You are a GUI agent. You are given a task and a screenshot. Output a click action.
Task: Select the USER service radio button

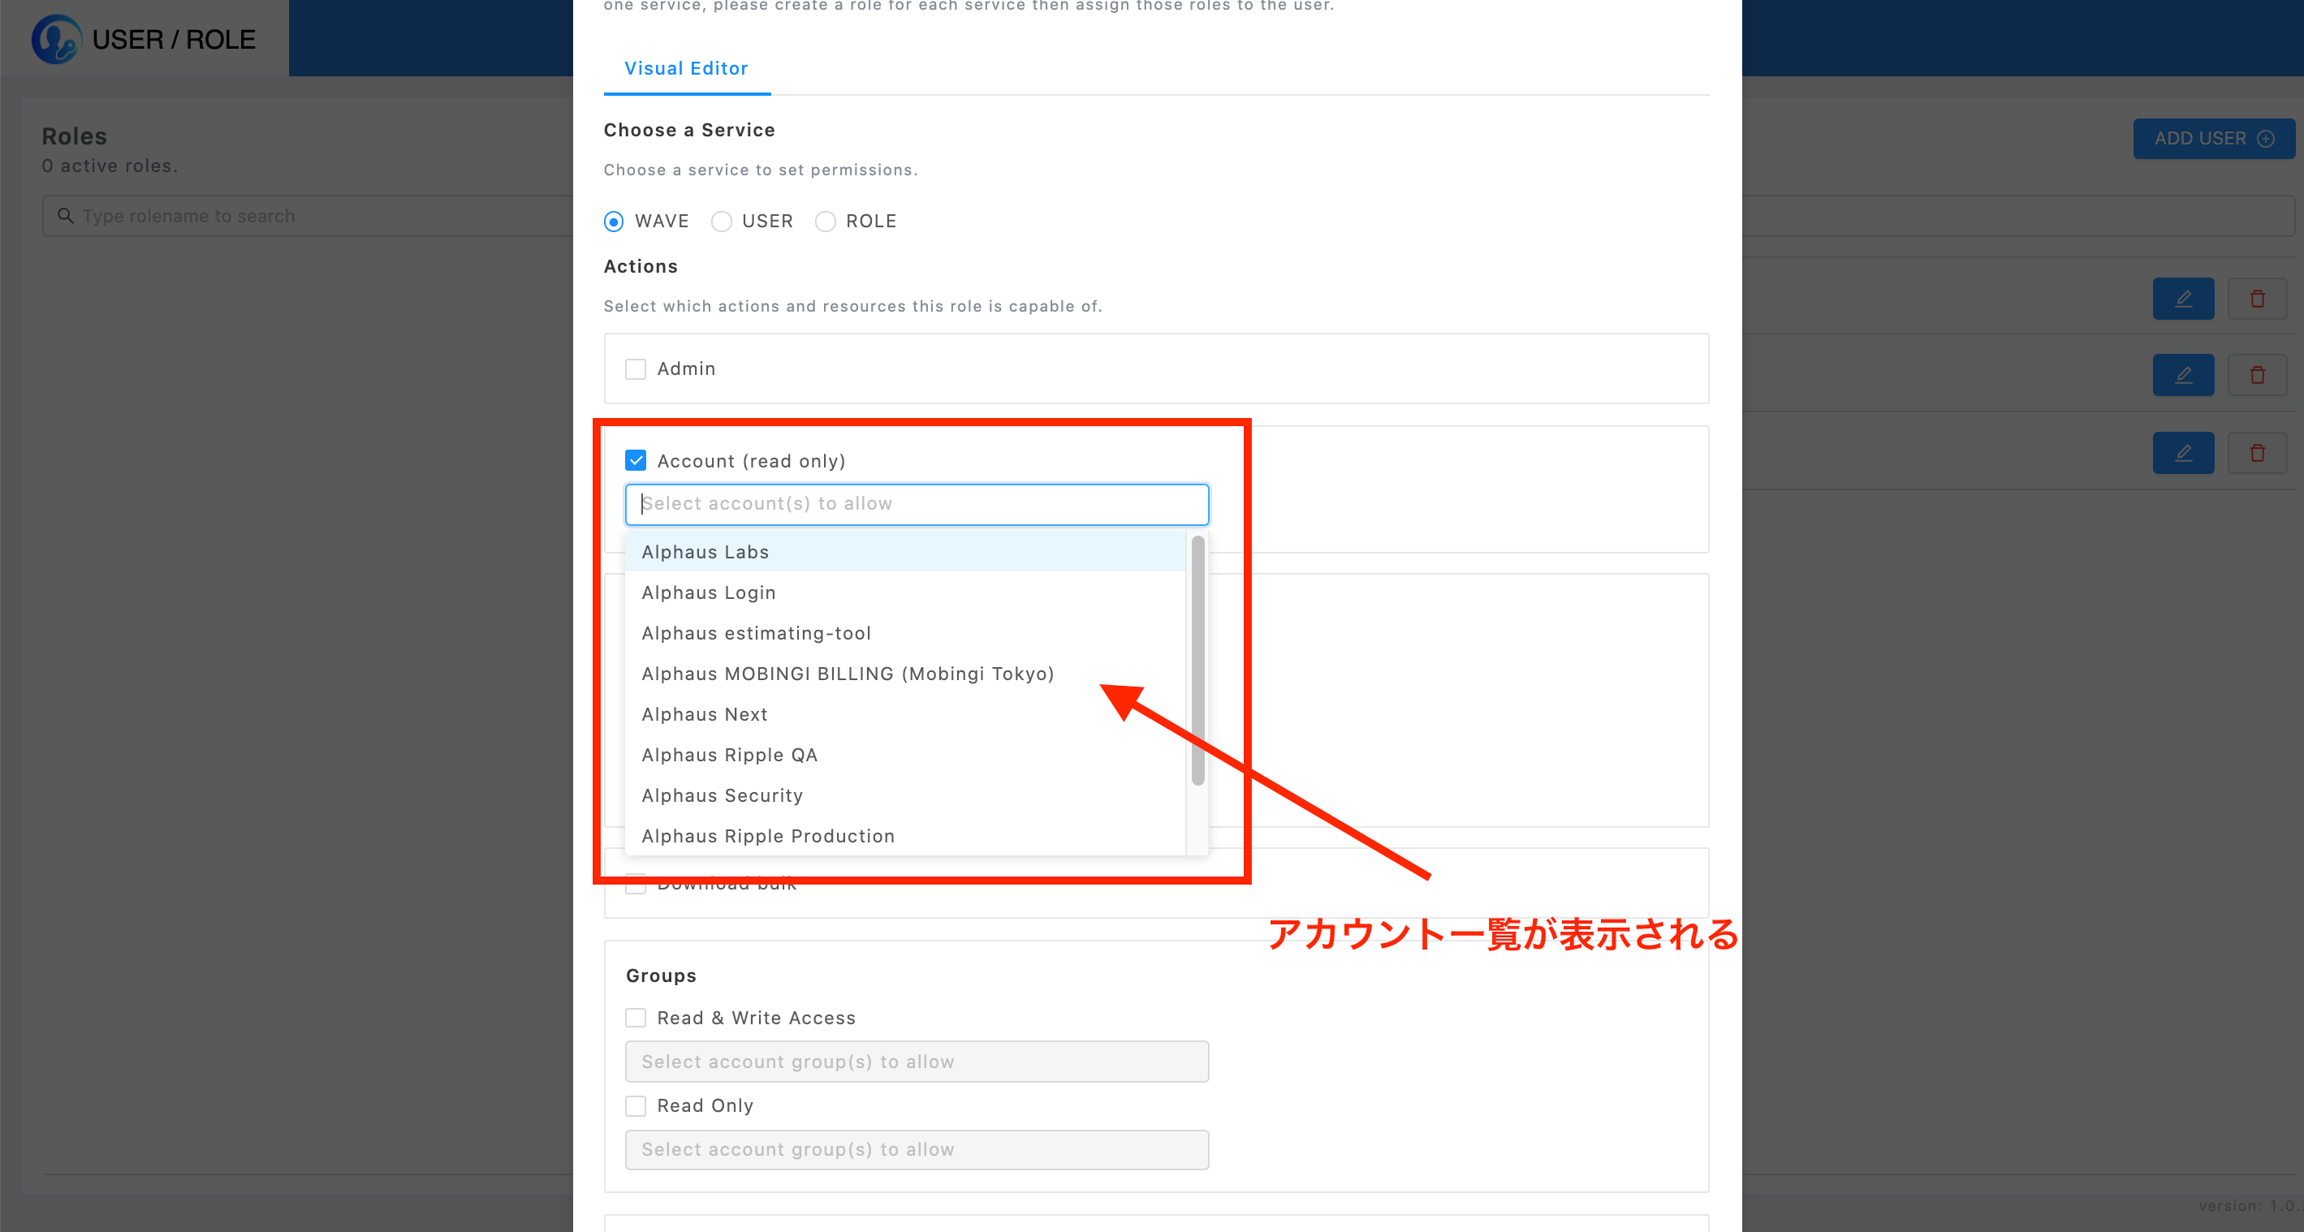click(721, 221)
